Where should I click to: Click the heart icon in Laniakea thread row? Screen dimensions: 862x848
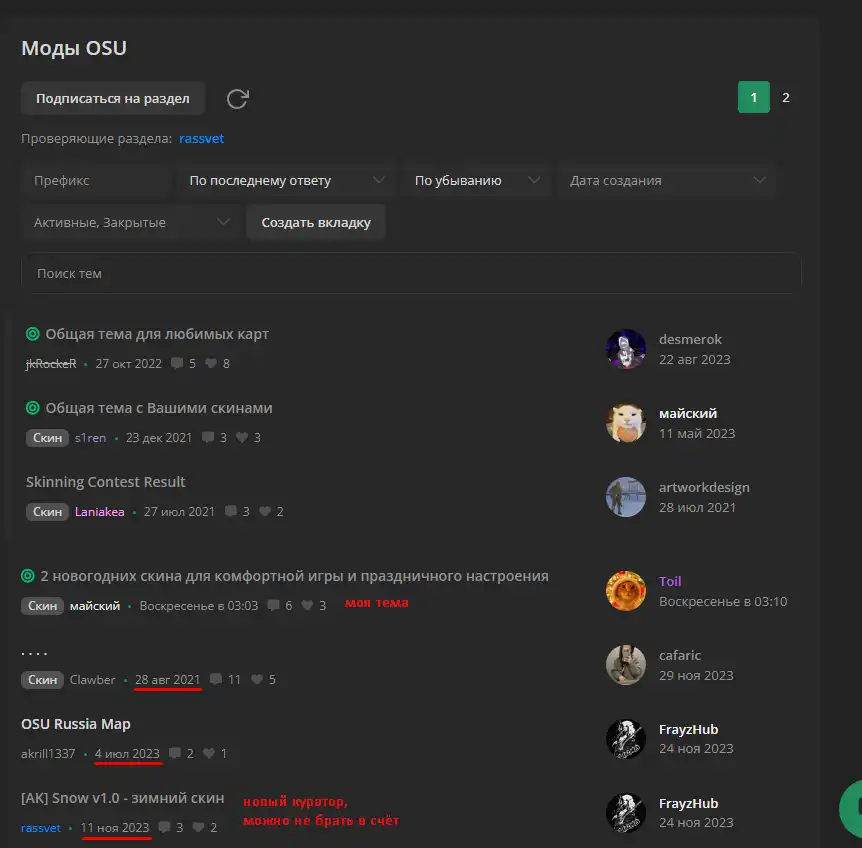click(265, 511)
